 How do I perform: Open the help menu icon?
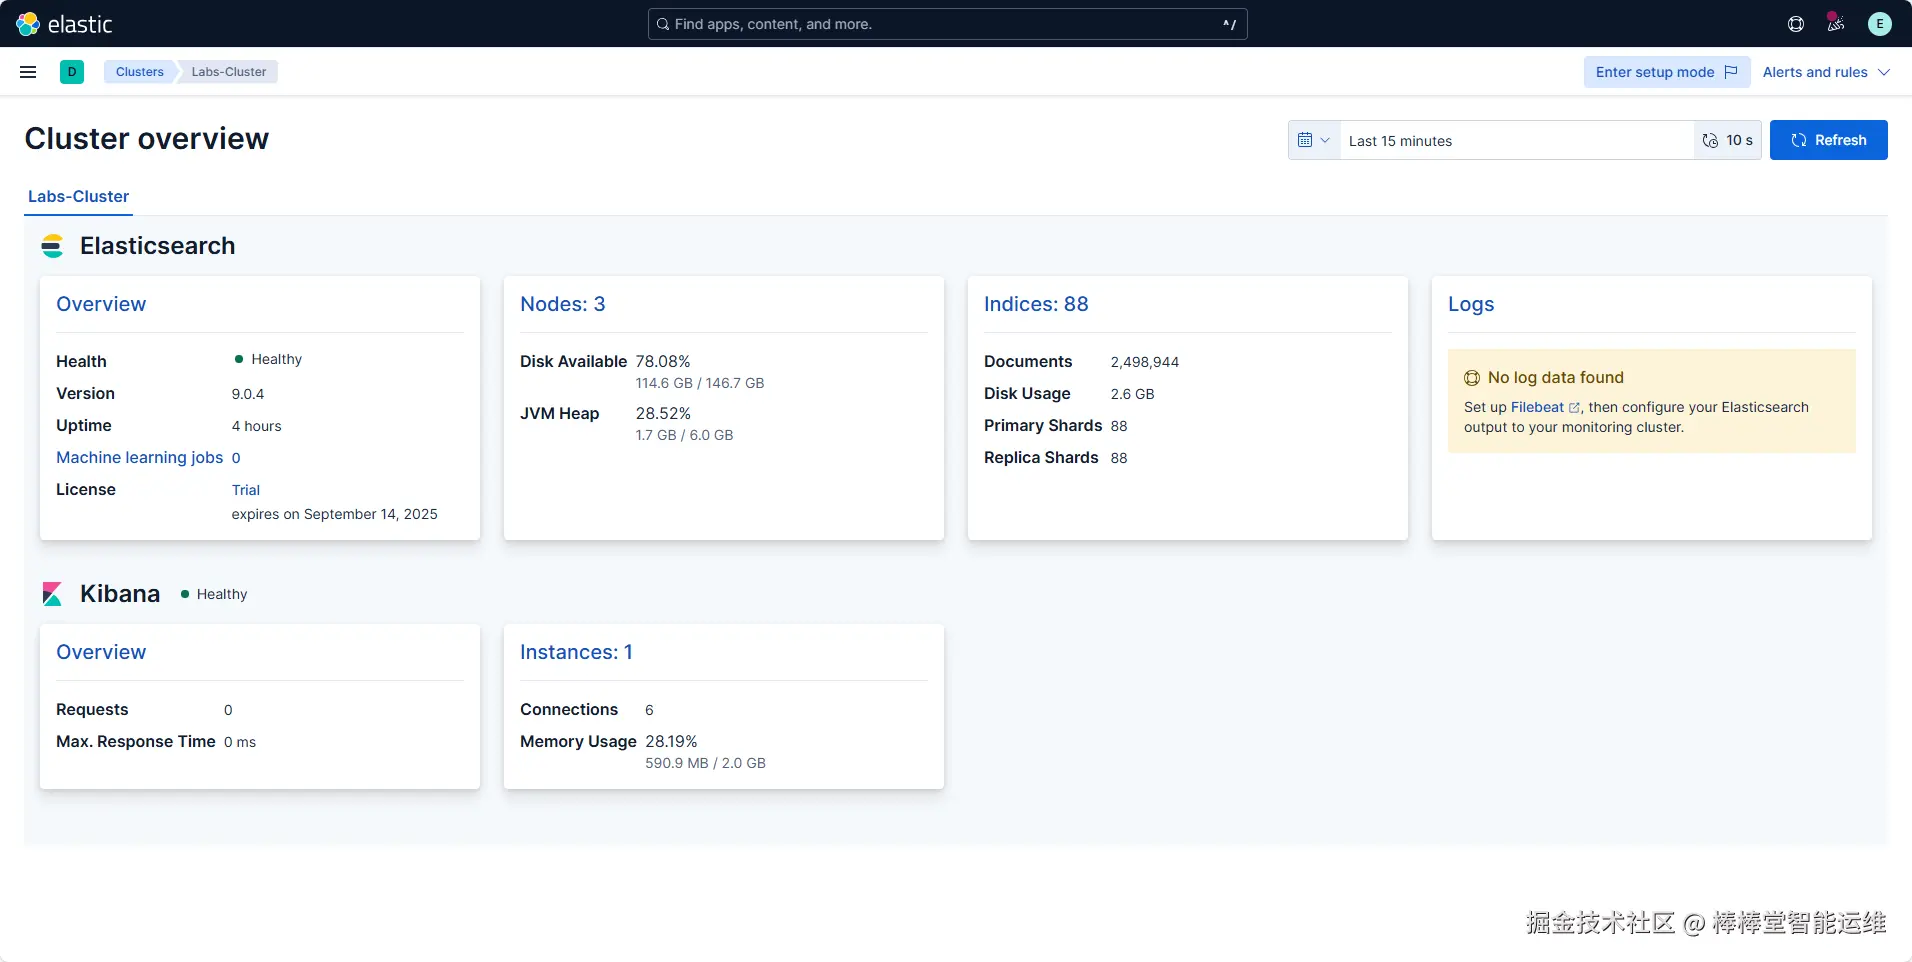click(1796, 24)
